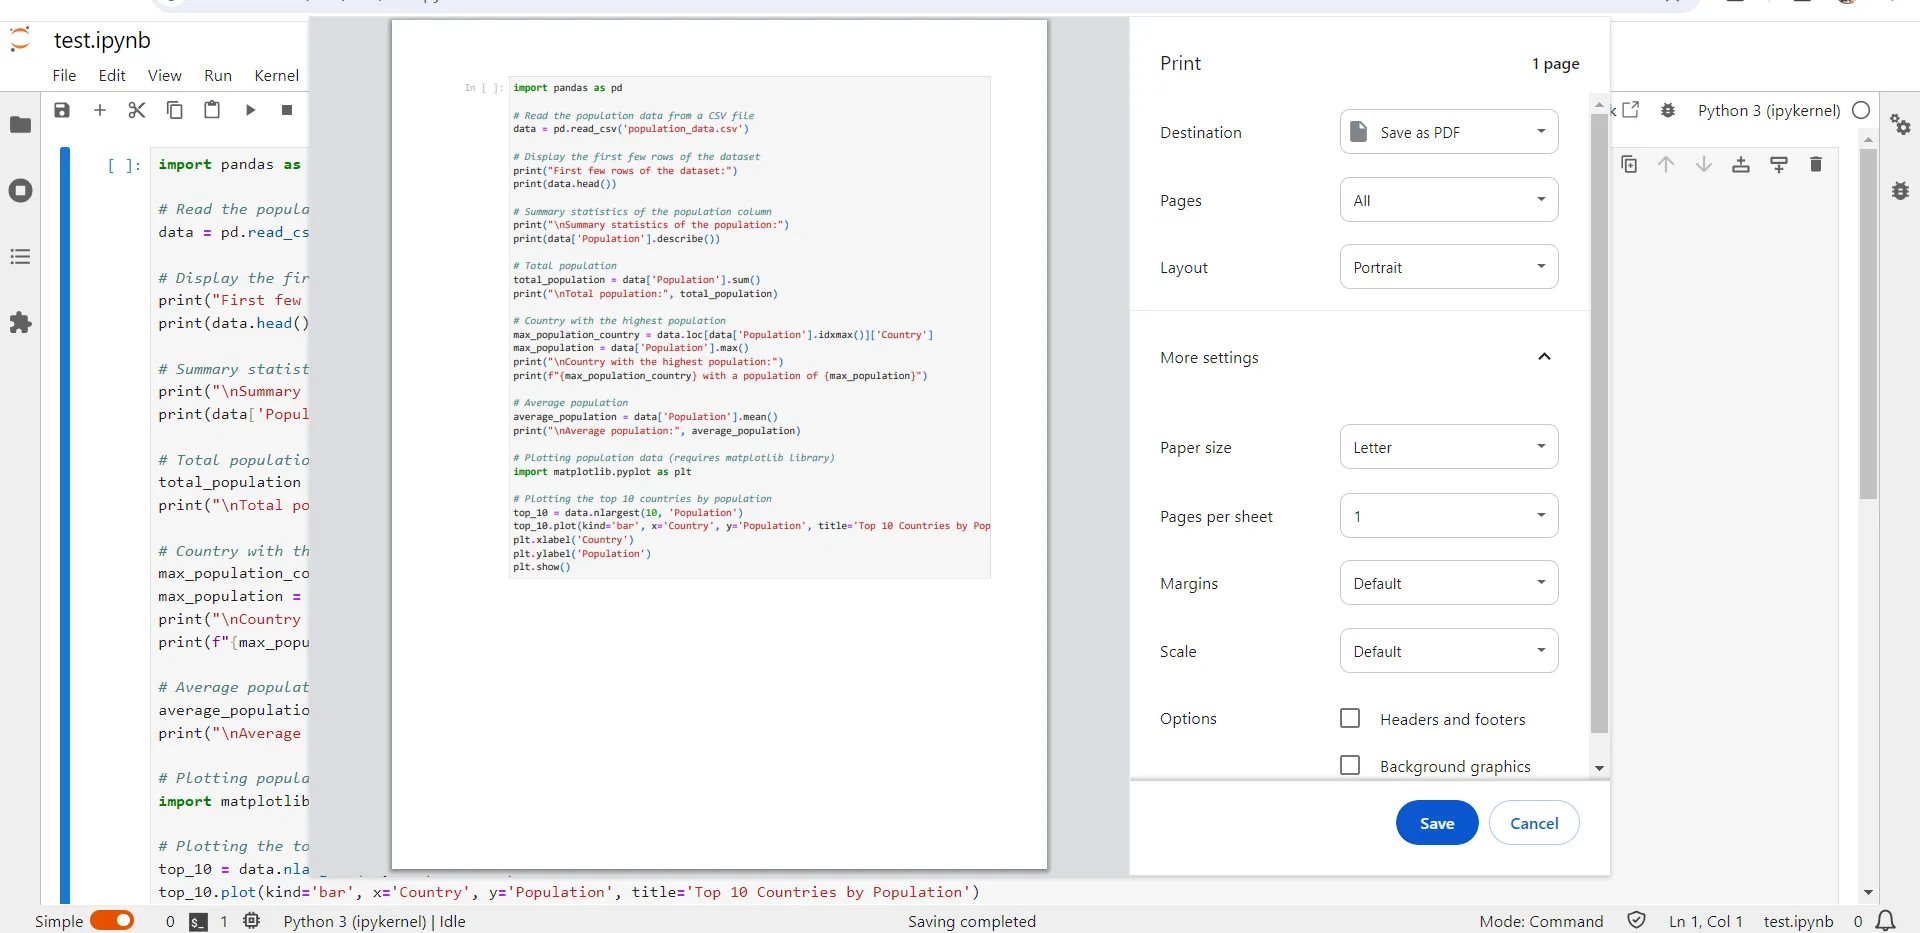
Task: Duplicate the cell with copy icon
Action: [1629, 164]
